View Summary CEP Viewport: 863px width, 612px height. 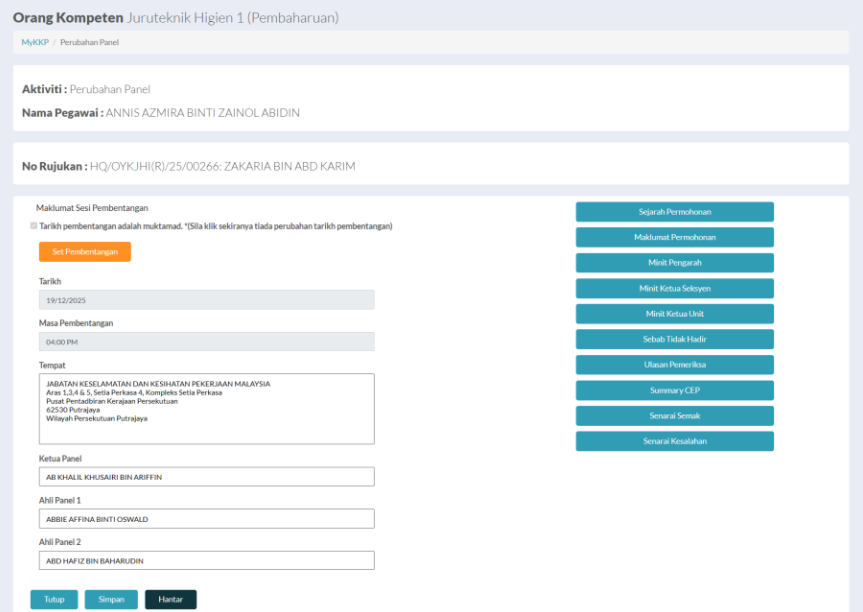(675, 390)
